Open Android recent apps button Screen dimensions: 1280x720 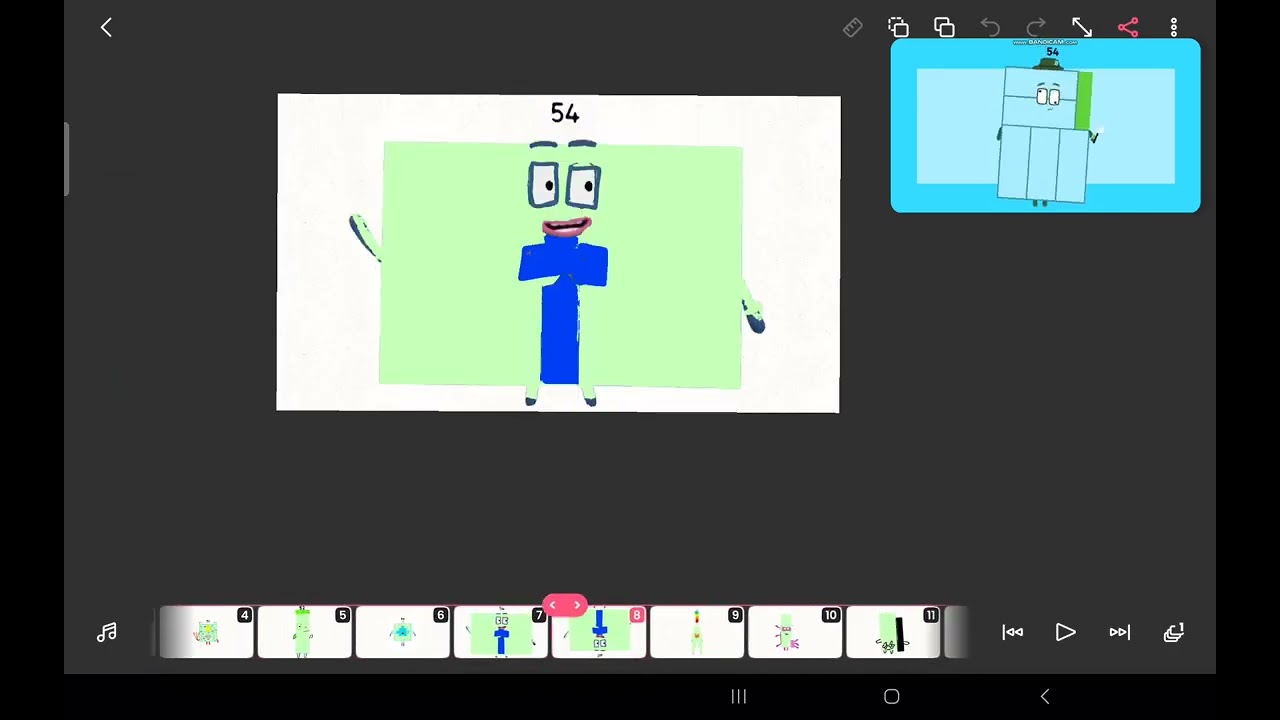(739, 696)
